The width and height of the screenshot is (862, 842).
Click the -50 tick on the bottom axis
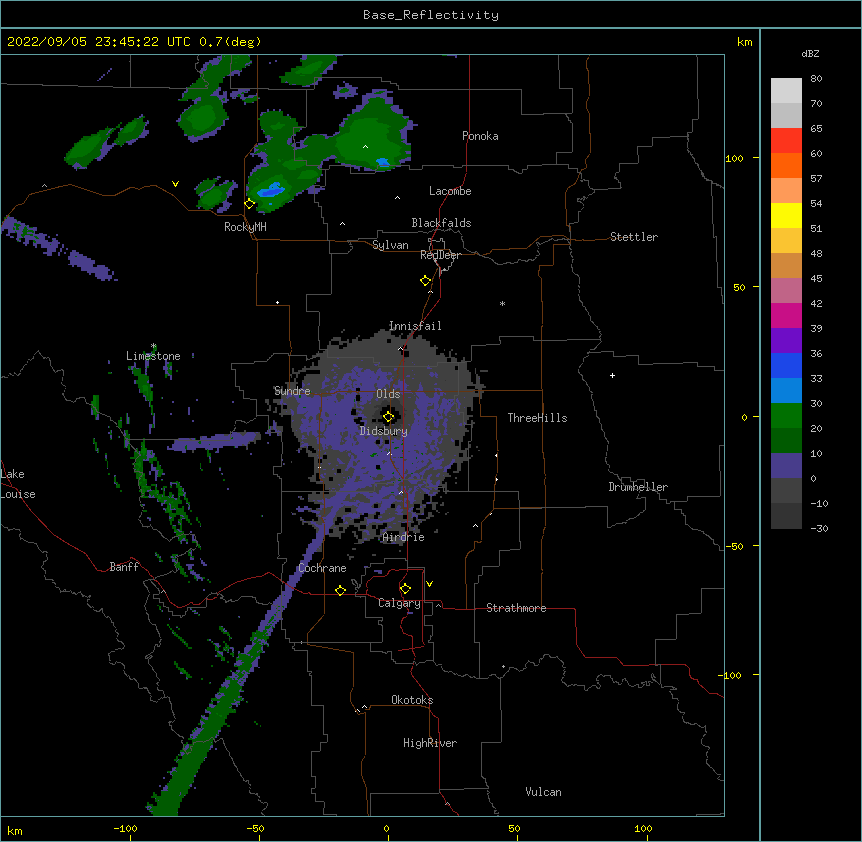[255, 828]
